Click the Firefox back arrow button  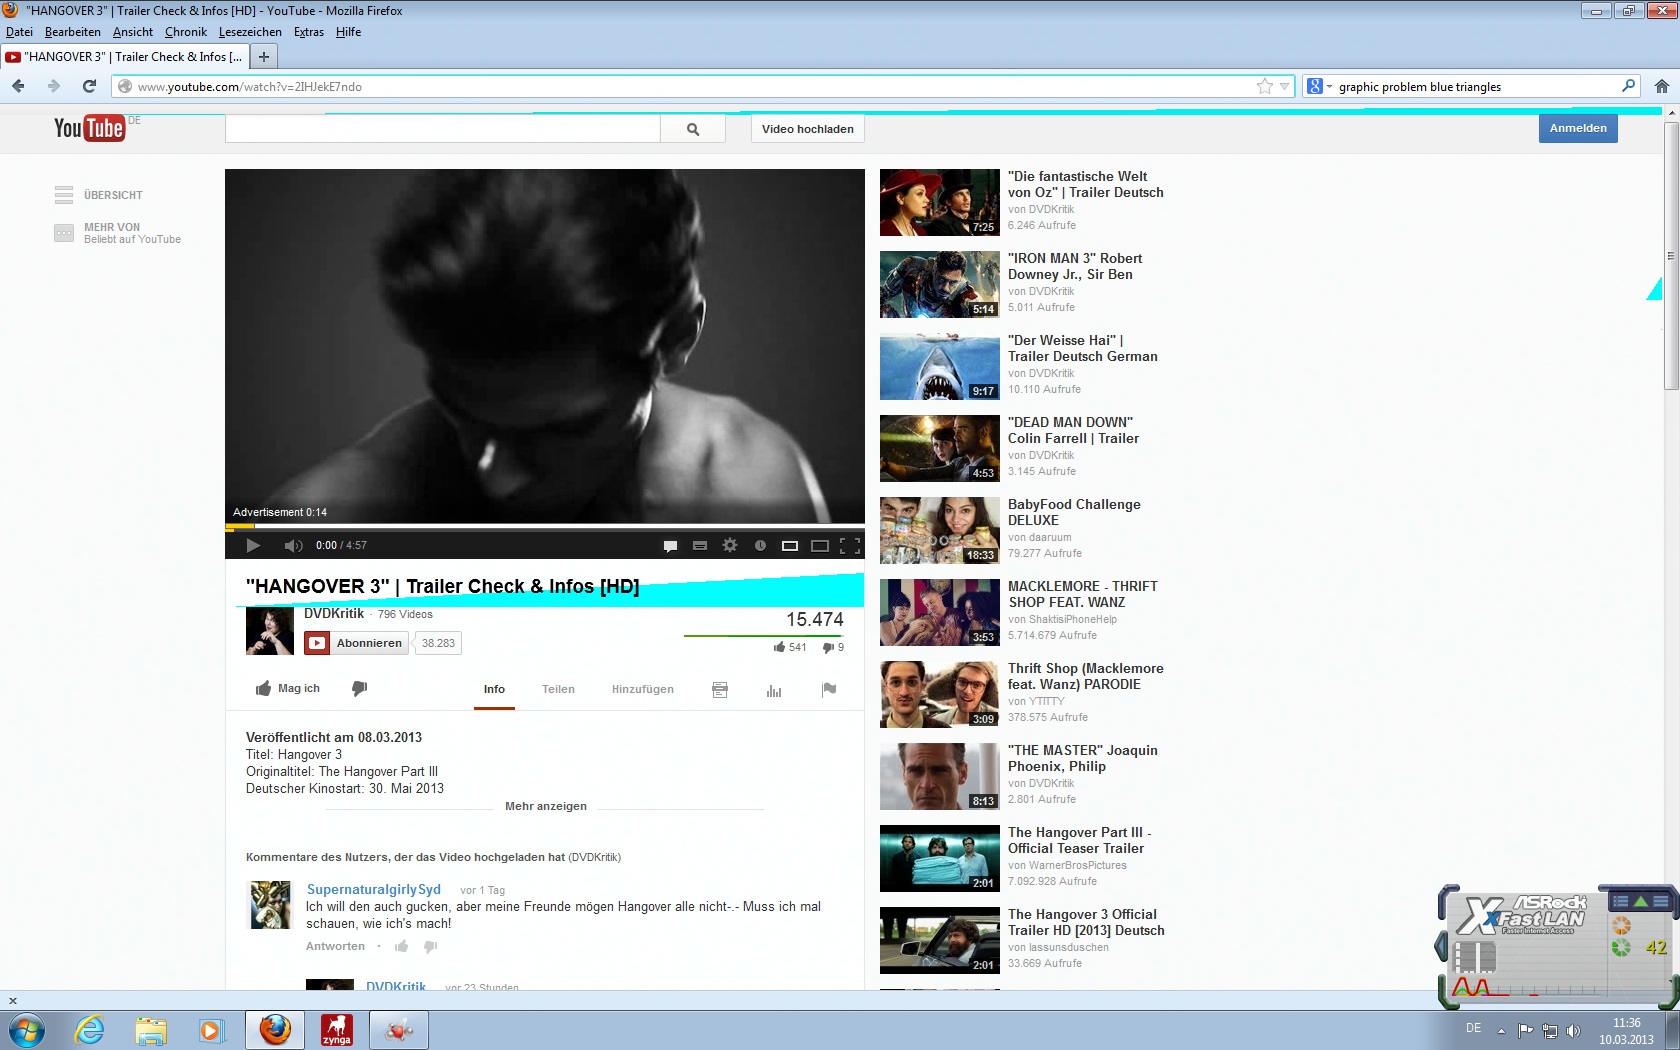[x=18, y=86]
